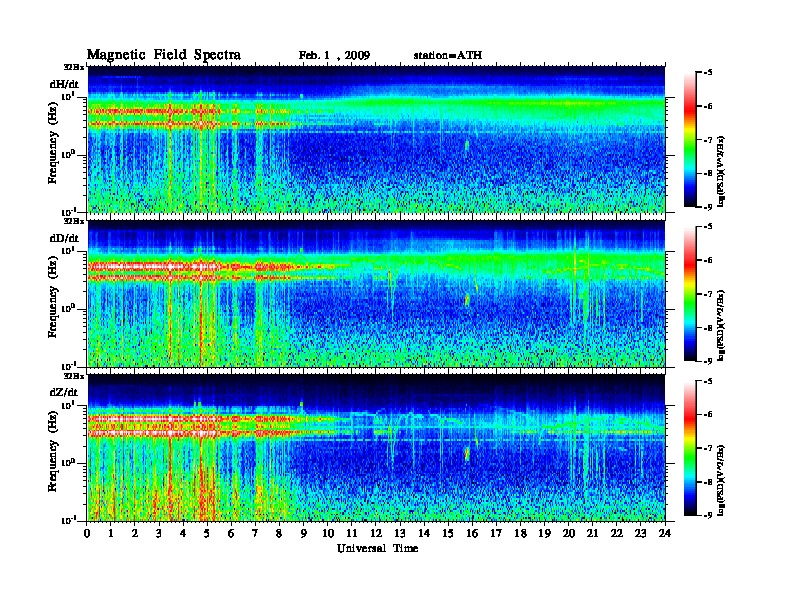Viewport: 792px width, 612px height.
Task: Click the hour '17' tick label on time axis
Action: tap(496, 534)
